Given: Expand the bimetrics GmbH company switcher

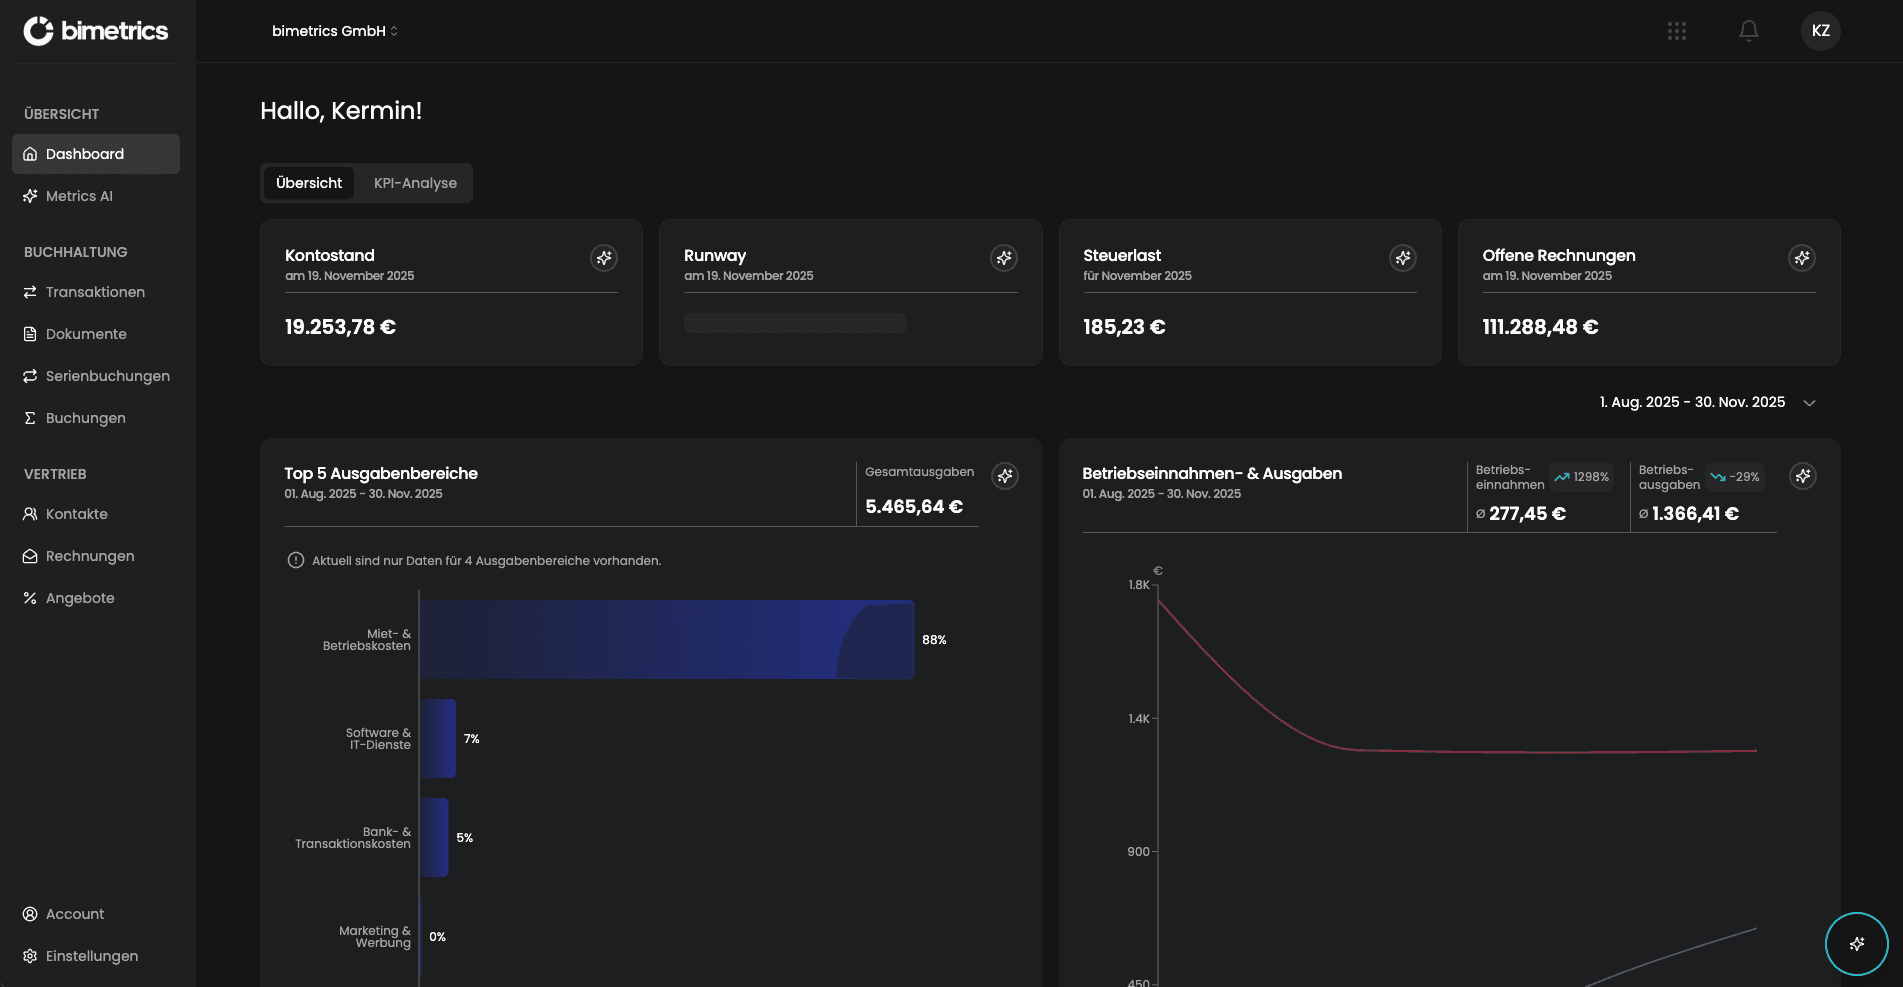Looking at the screenshot, I should click(335, 31).
